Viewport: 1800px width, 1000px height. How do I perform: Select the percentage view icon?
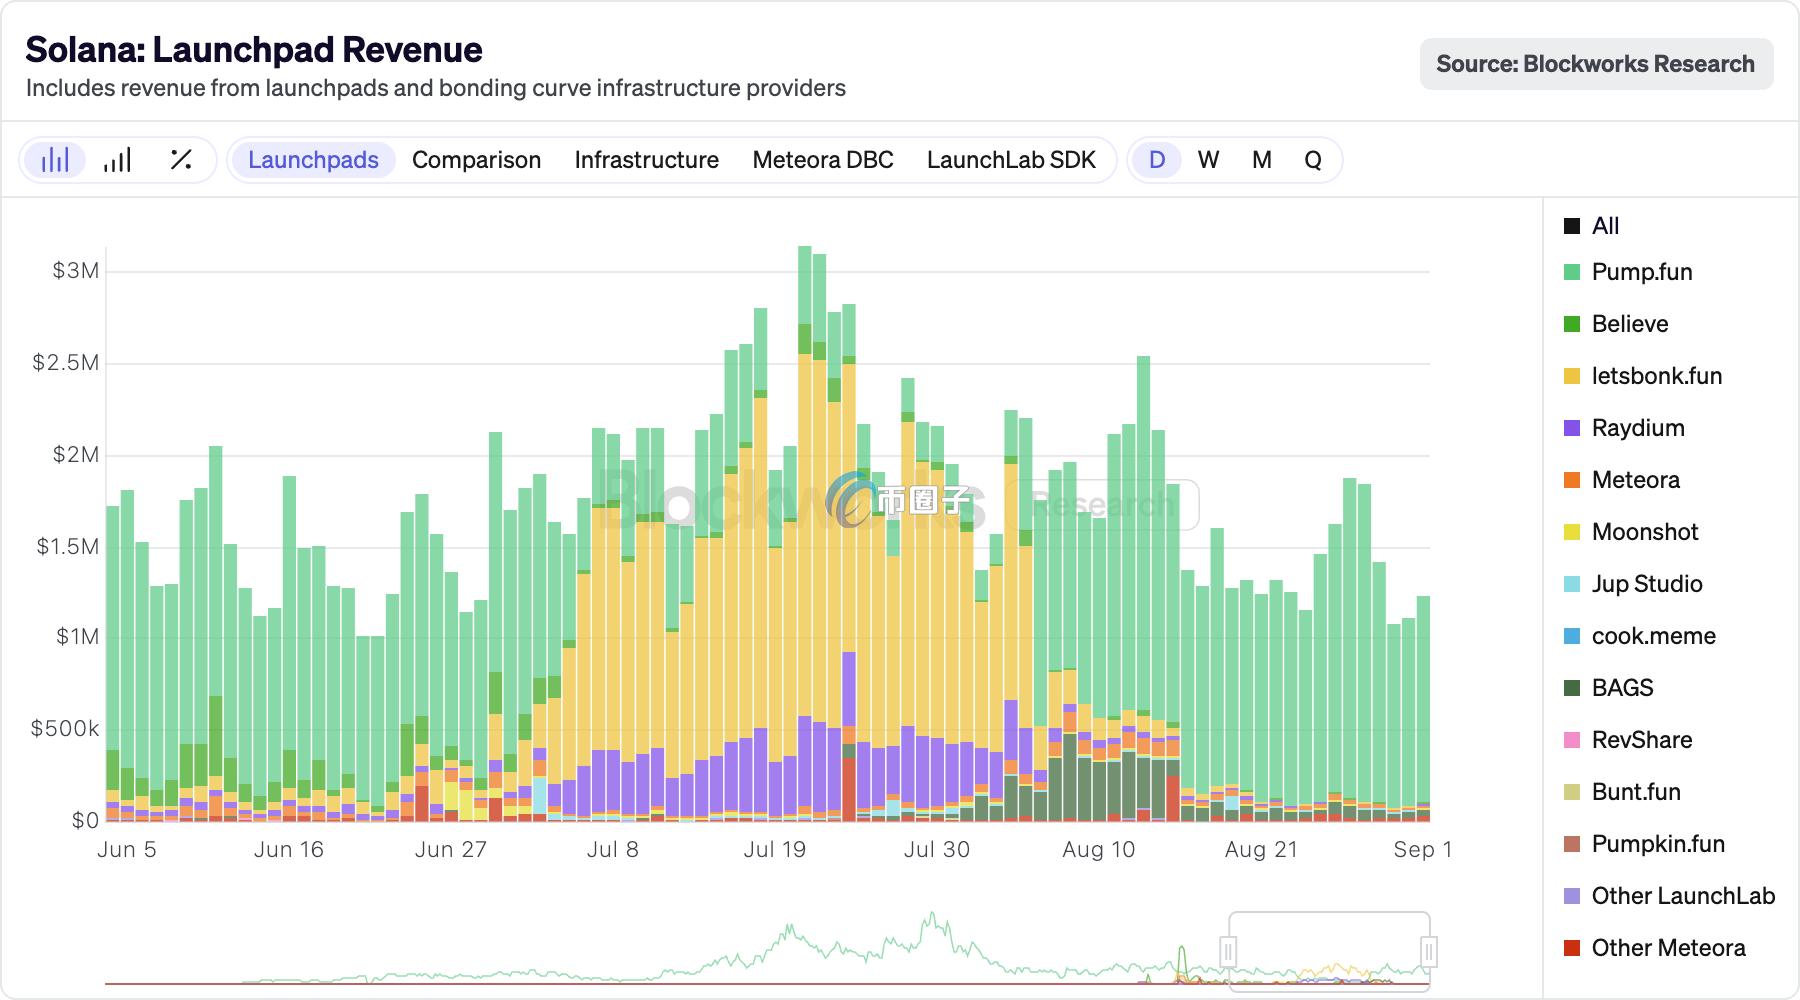(181, 160)
